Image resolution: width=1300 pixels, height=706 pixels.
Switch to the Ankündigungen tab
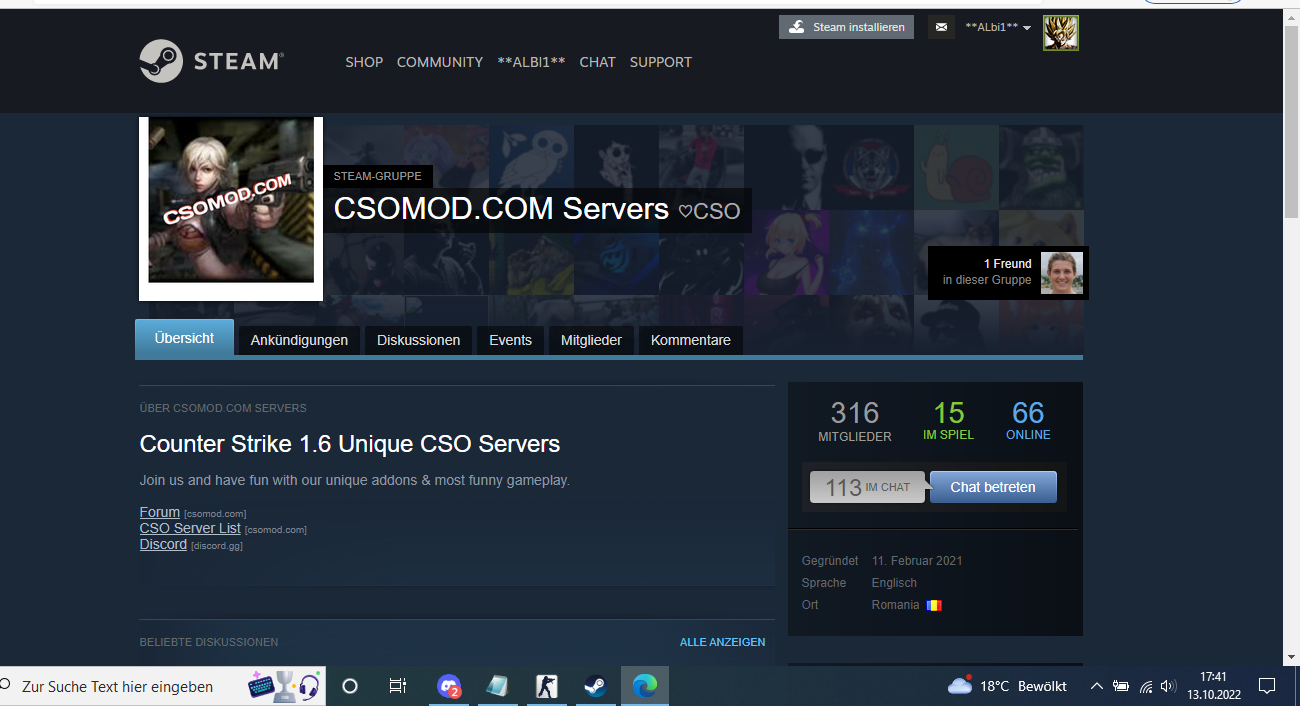[299, 340]
